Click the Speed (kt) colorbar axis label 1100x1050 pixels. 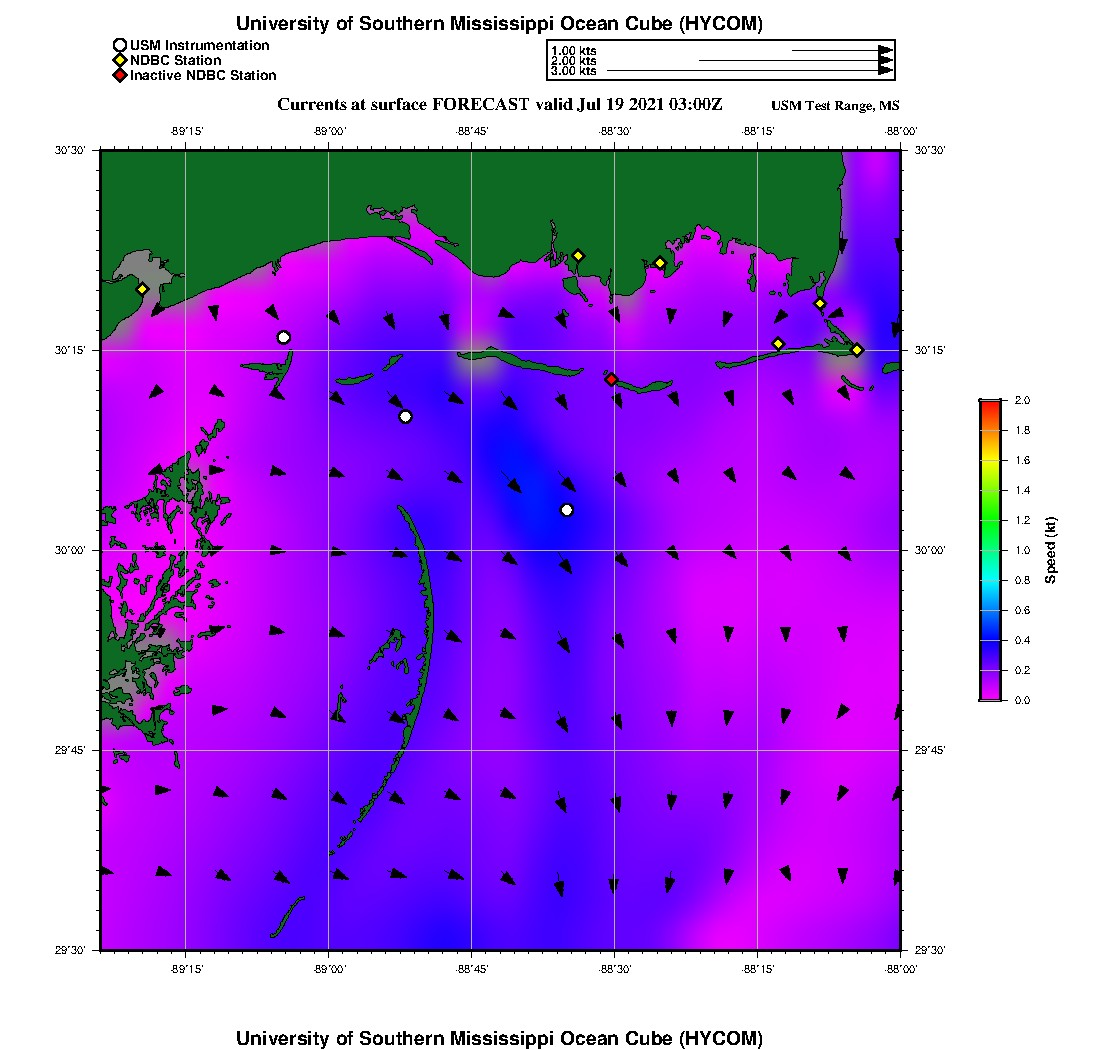pyautogui.click(x=1050, y=550)
